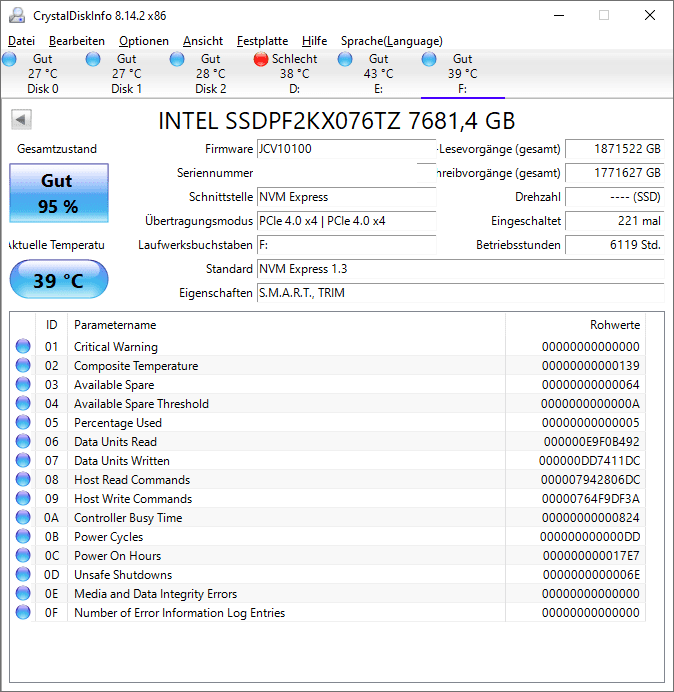Open the Bearbeiten menu
Viewport: 674px width, 692px height.
point(77,41)
